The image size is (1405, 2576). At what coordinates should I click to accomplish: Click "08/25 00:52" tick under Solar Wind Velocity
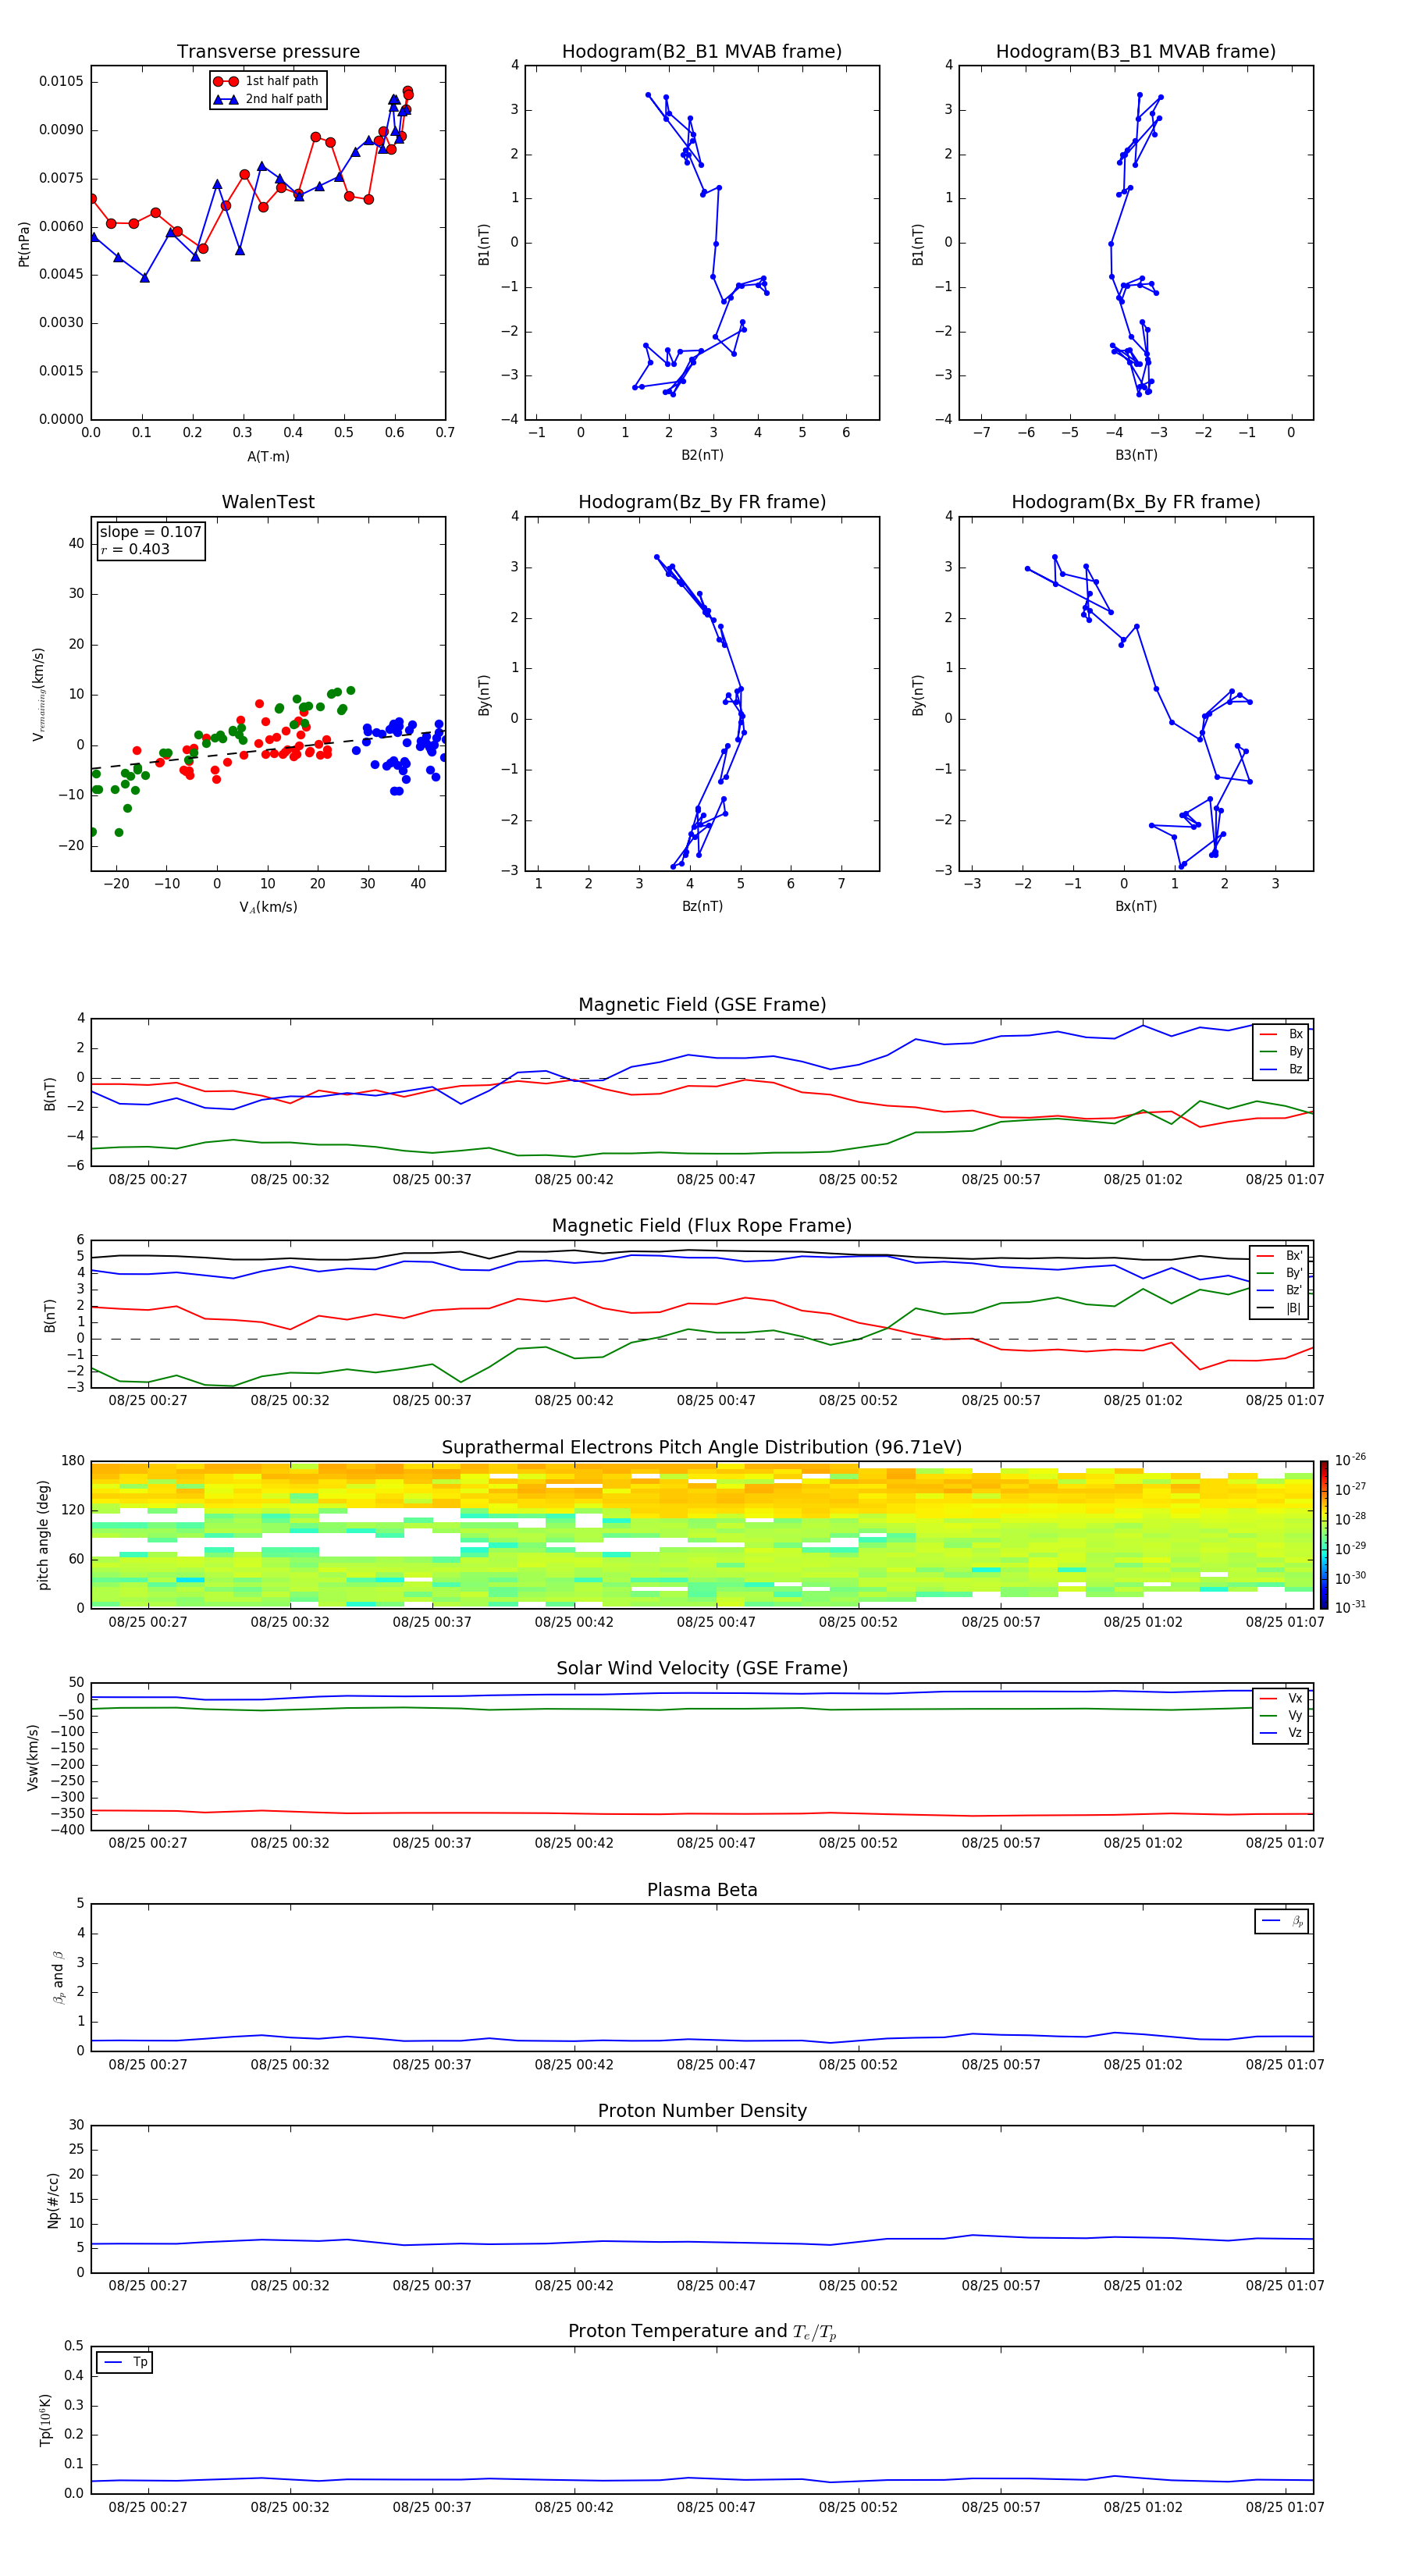pos(858,1843)
